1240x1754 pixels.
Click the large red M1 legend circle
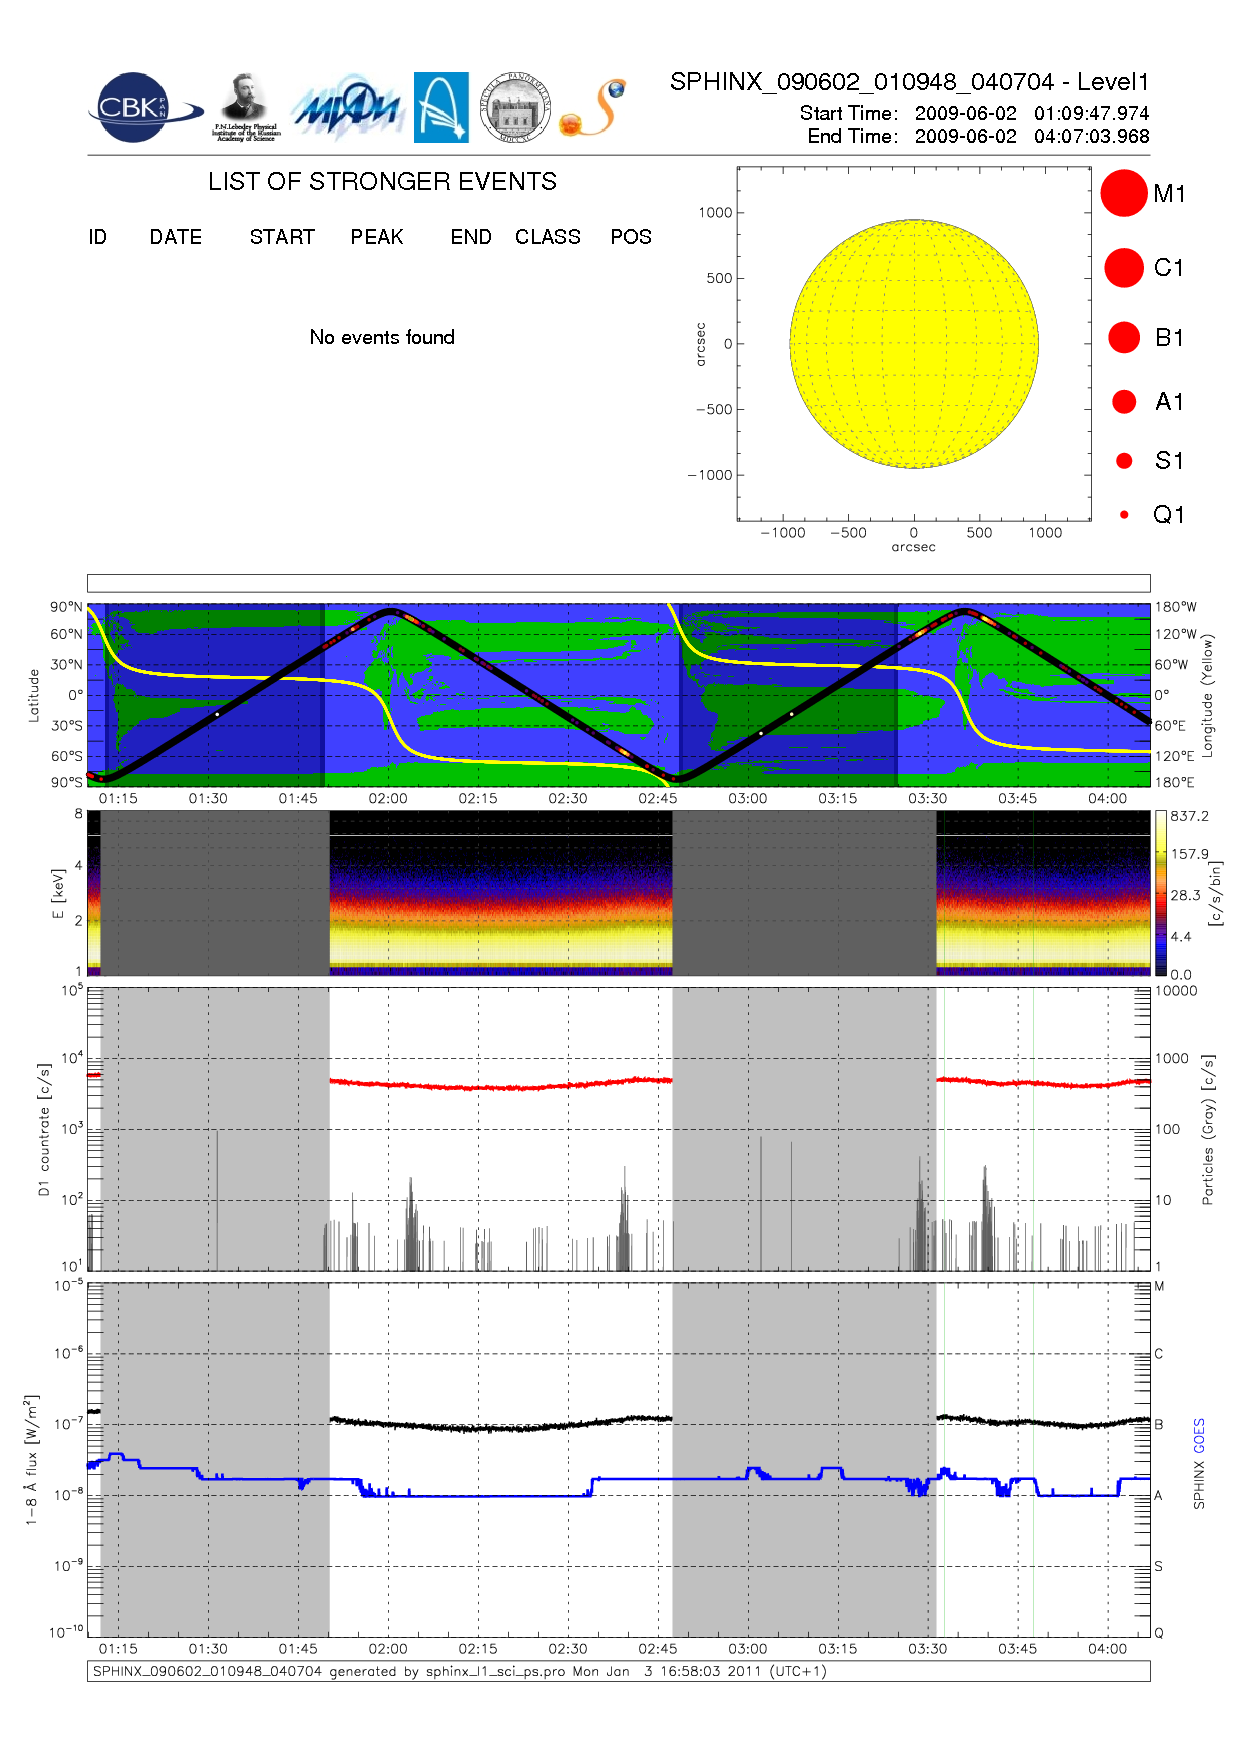[1123, 193]
